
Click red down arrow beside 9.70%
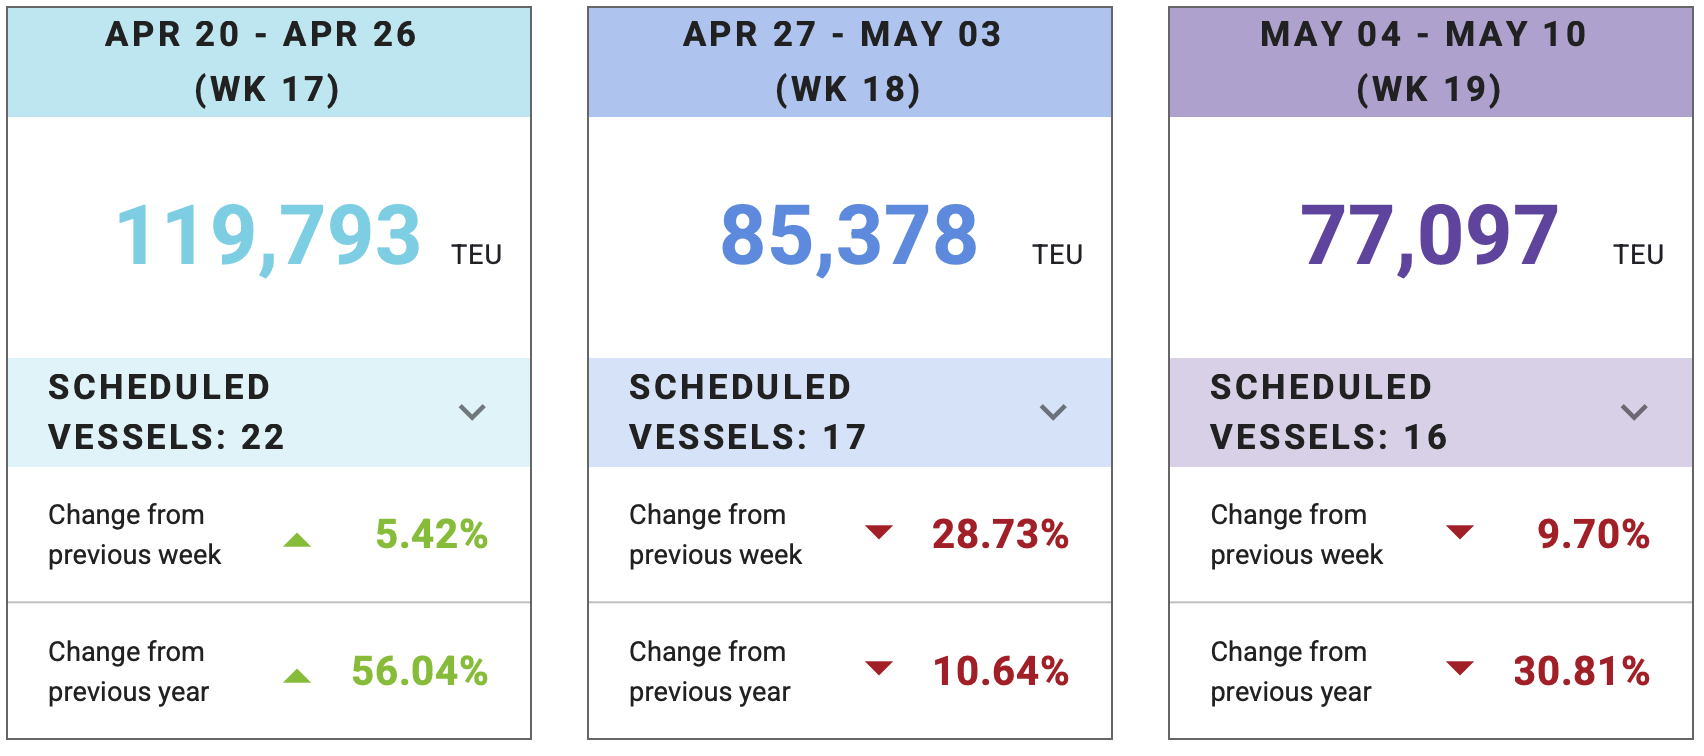[x=1460, y=532]
